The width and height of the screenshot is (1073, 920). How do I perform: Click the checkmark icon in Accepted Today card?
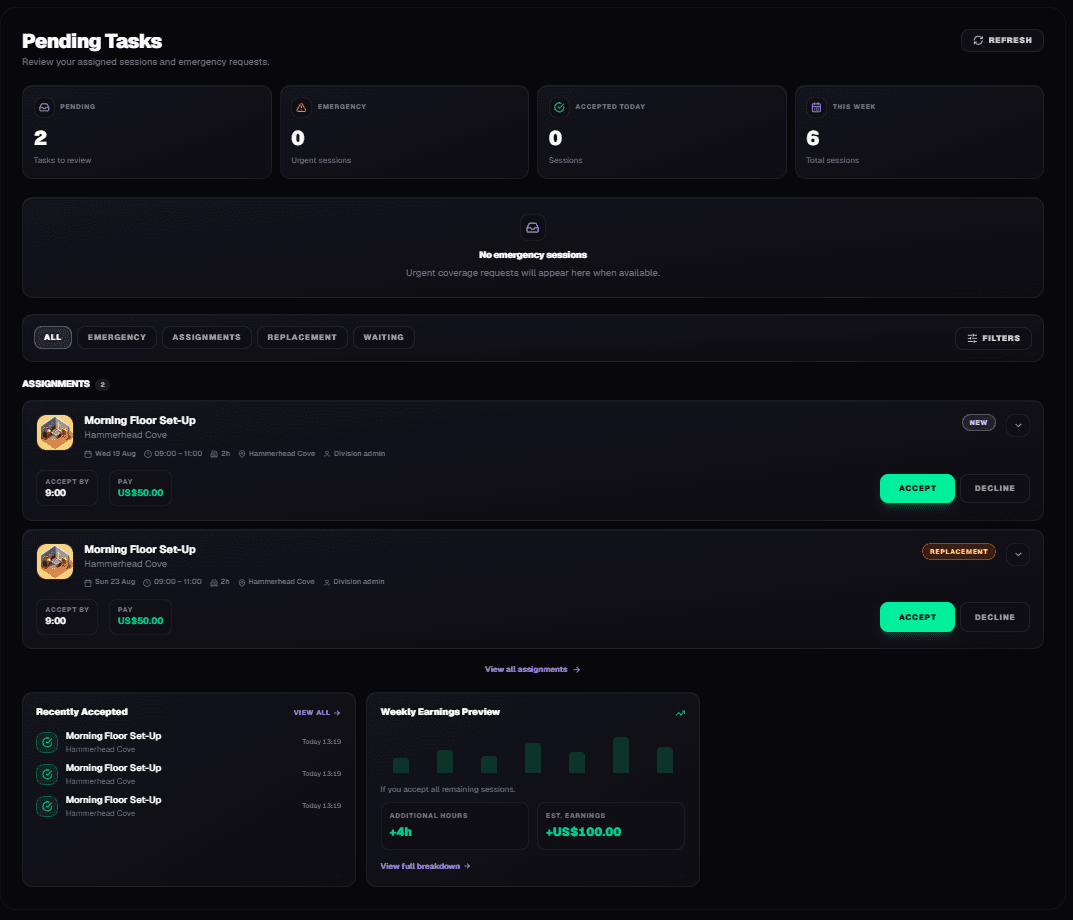(x=559, y=107)
